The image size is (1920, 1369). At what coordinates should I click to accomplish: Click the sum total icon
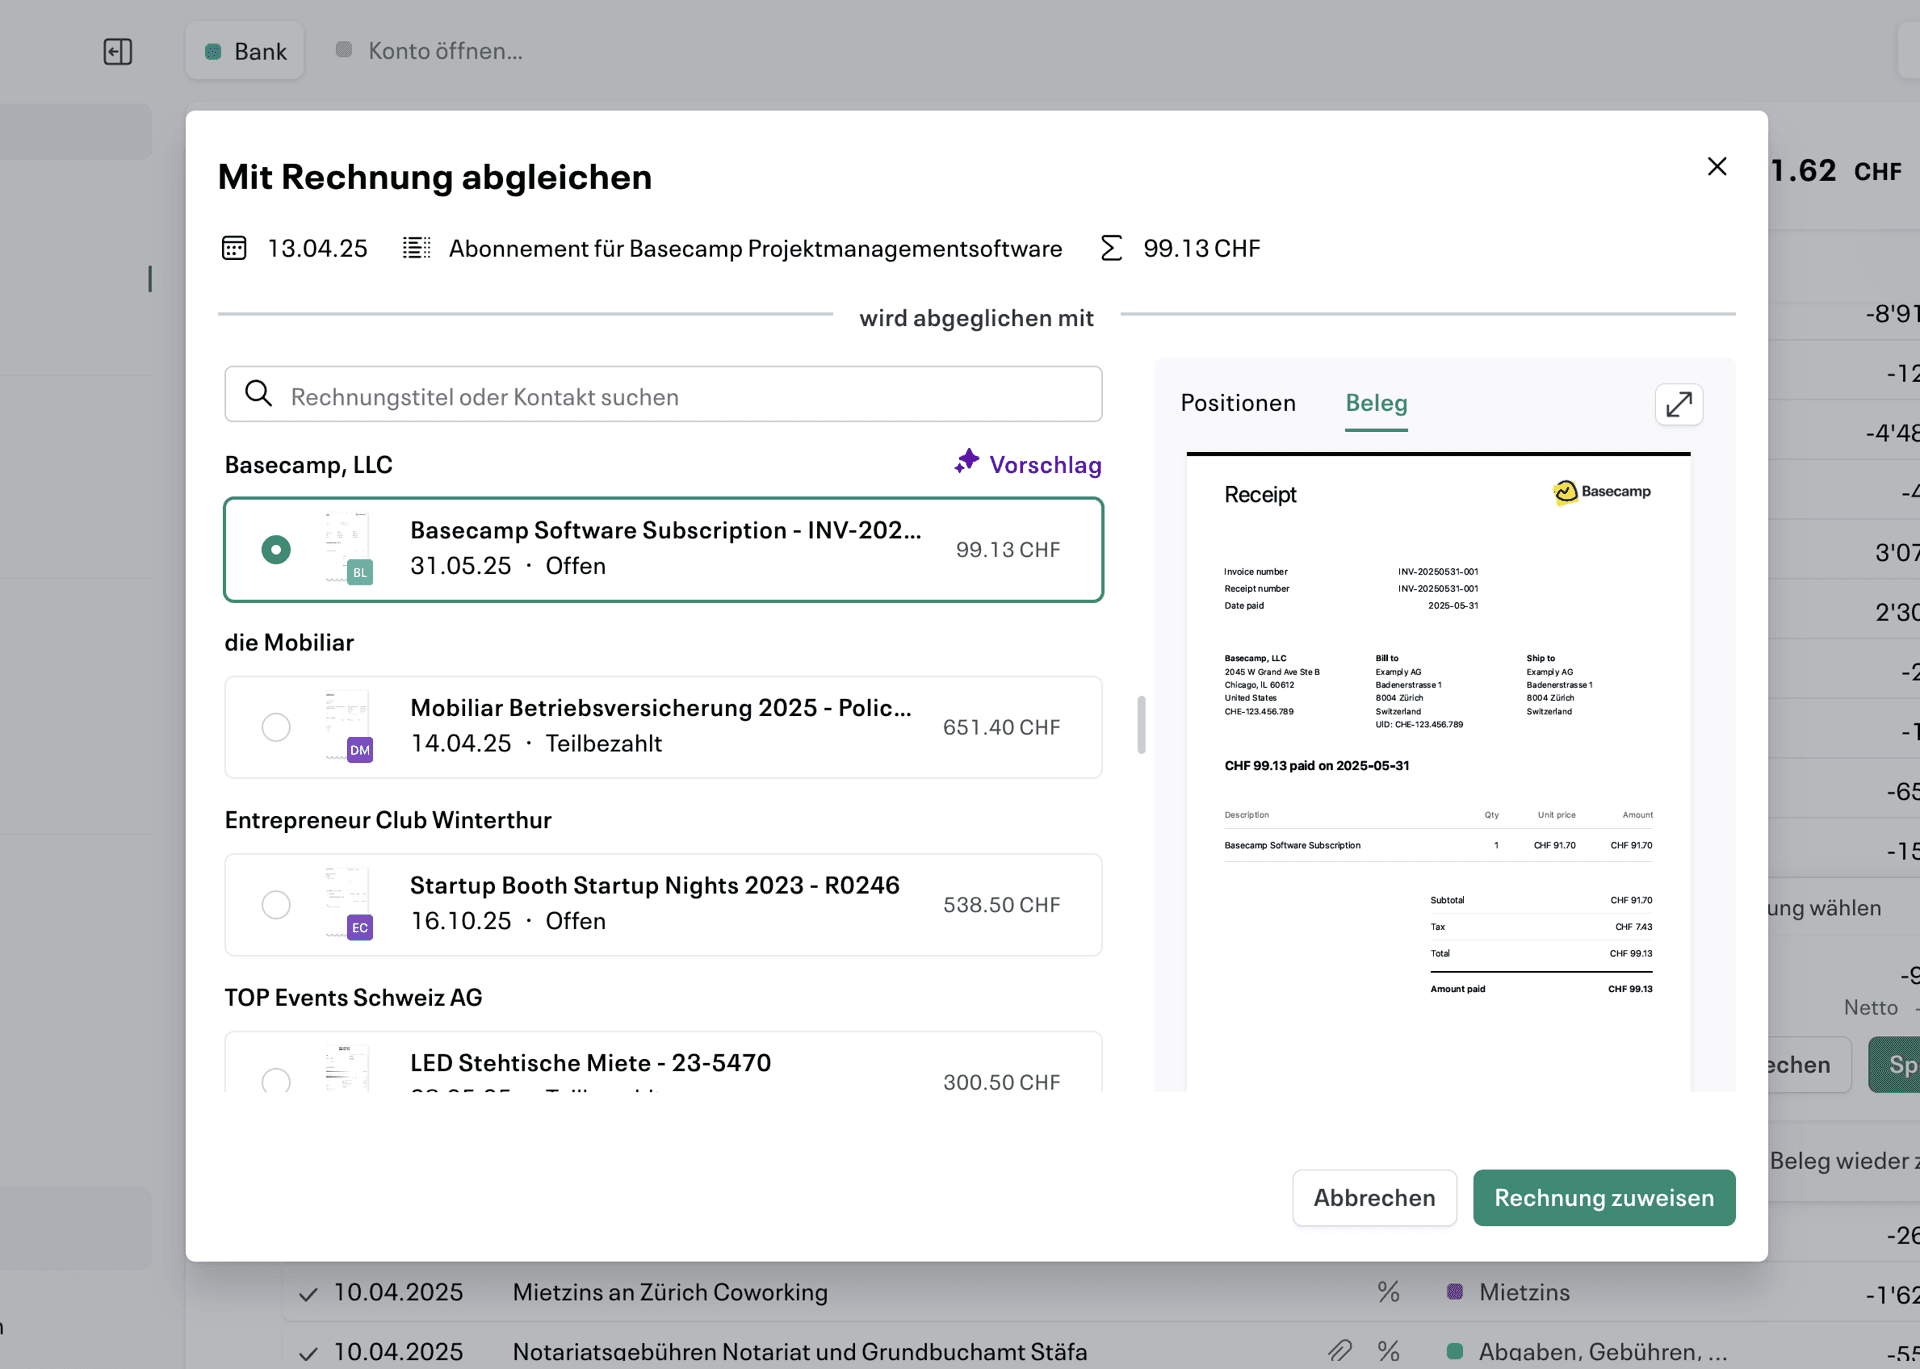click(1111, 248)
